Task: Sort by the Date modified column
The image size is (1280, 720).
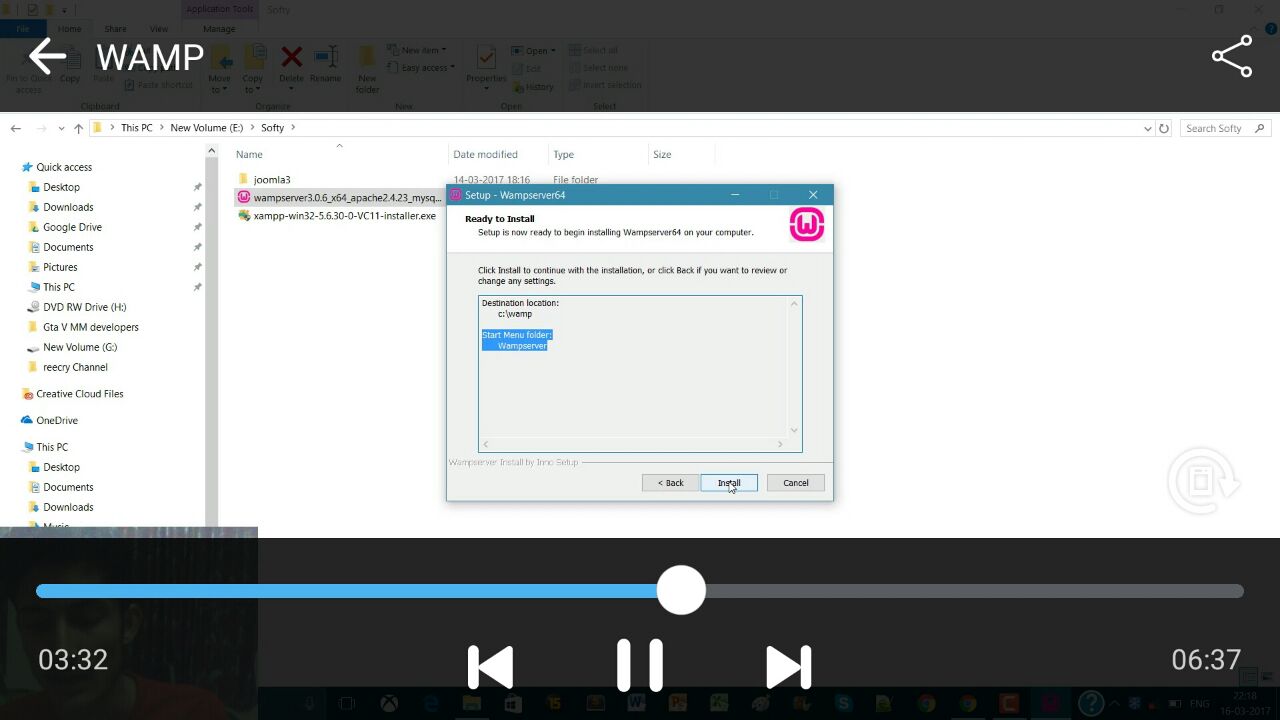Action: [x=485, y=154]
